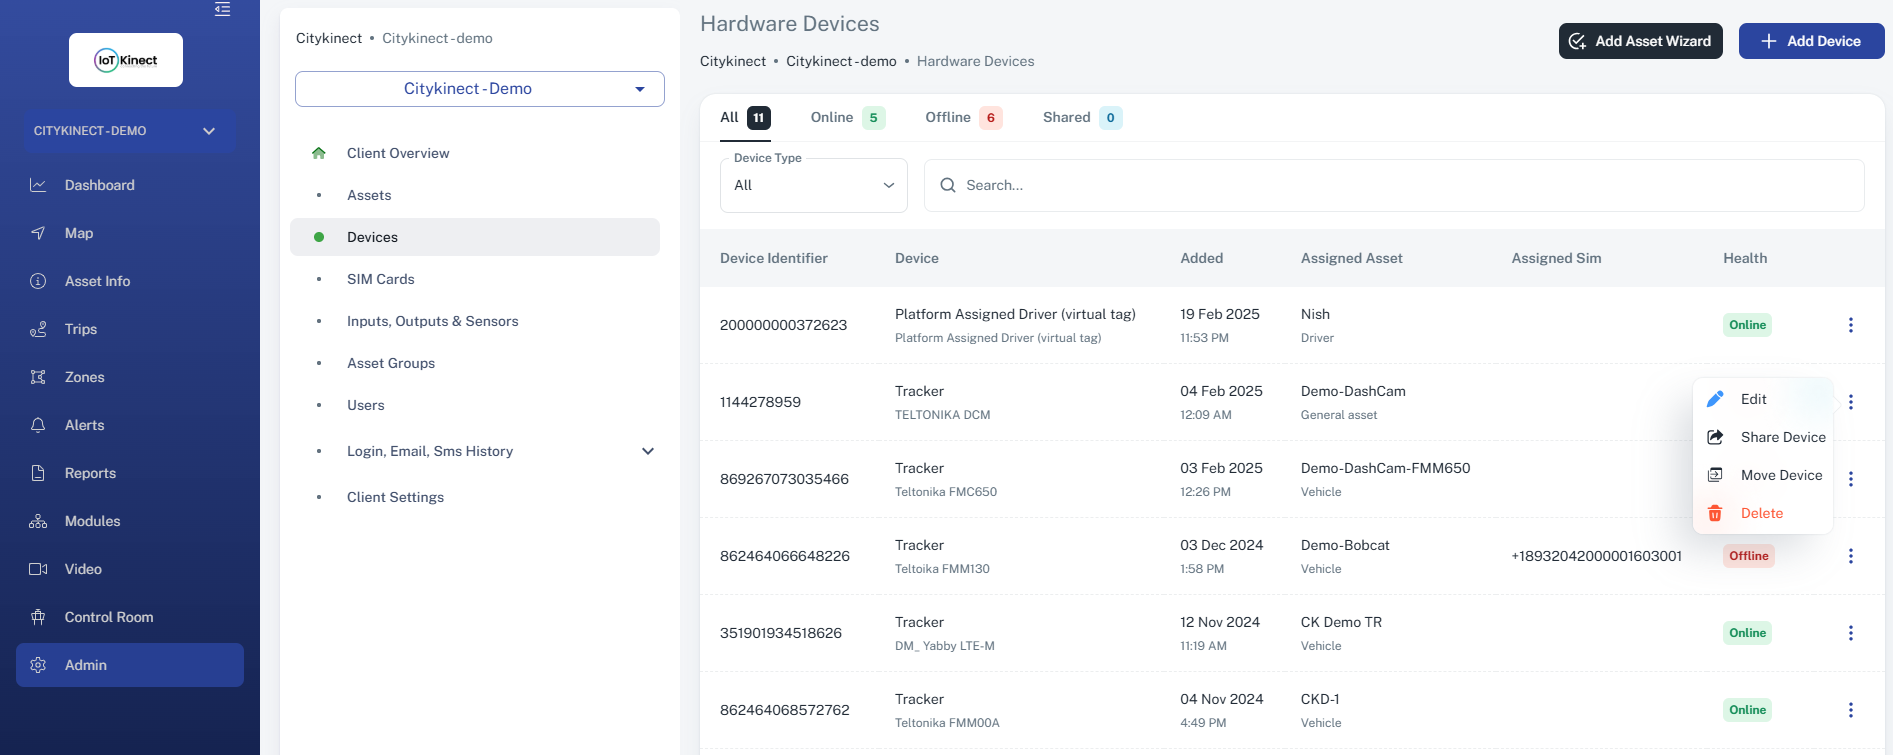
Task: Click the Add Device button
Action: pyautogui.click(x=1811, y=41)
